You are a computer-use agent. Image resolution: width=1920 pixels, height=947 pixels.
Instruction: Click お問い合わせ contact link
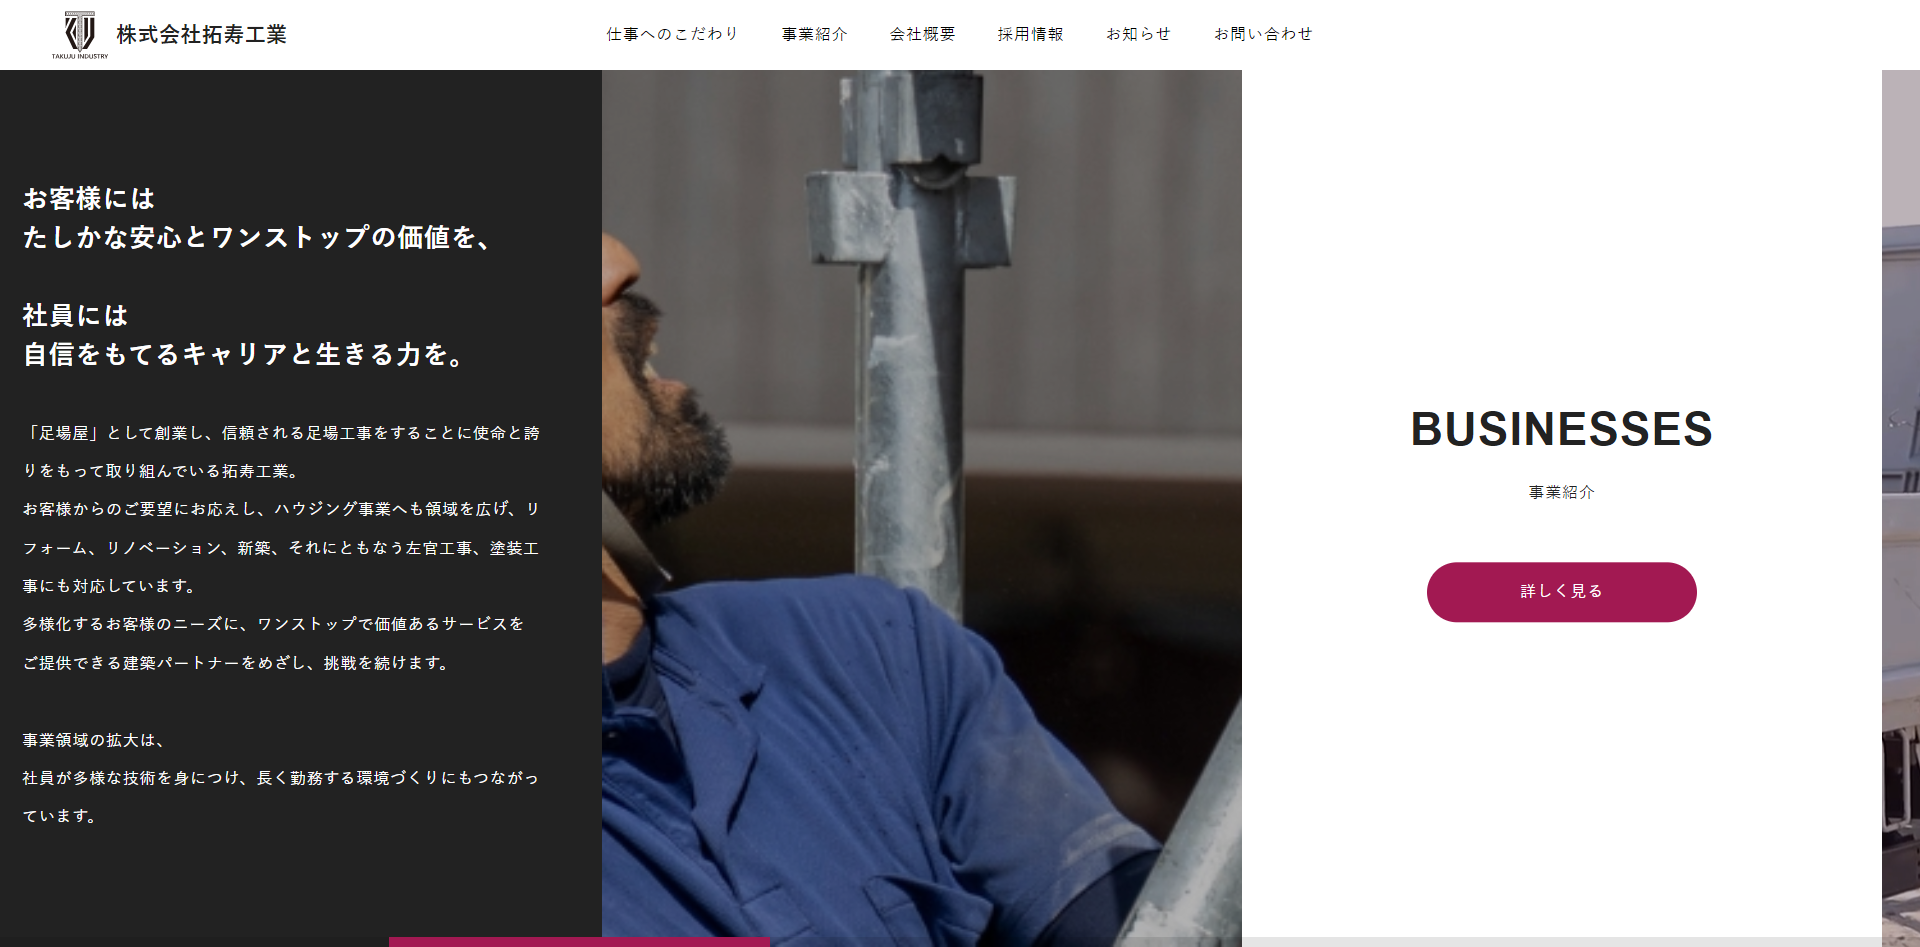1264,34
